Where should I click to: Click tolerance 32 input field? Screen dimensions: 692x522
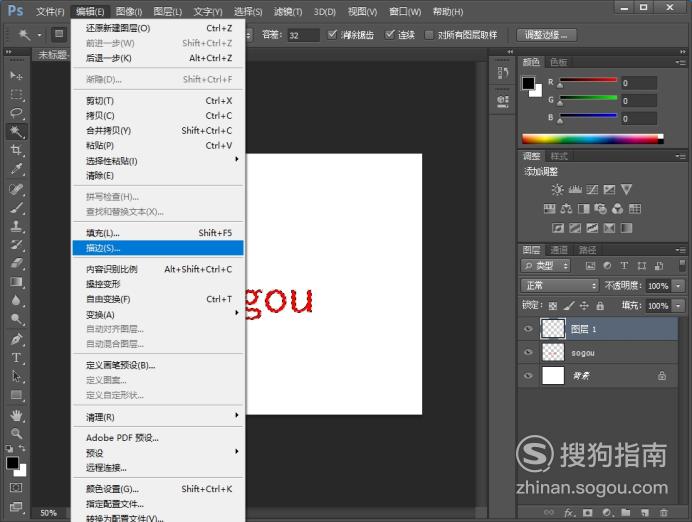click(x=303, y=35)
